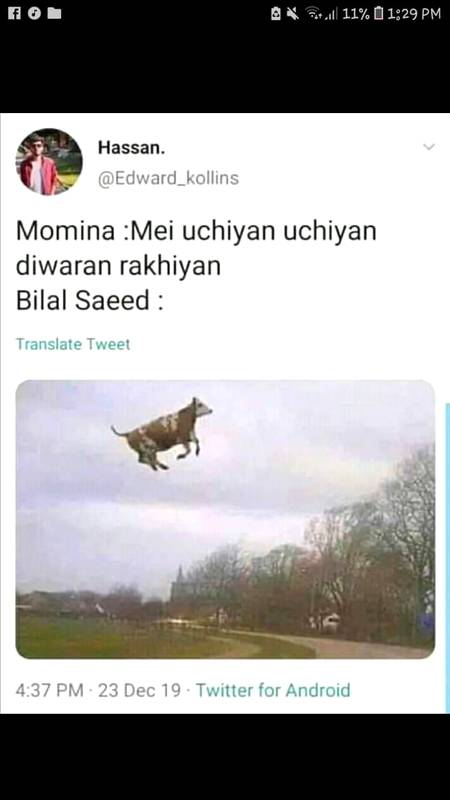
Task: Tap the folder notification icon in status bar
Action: 55,14
